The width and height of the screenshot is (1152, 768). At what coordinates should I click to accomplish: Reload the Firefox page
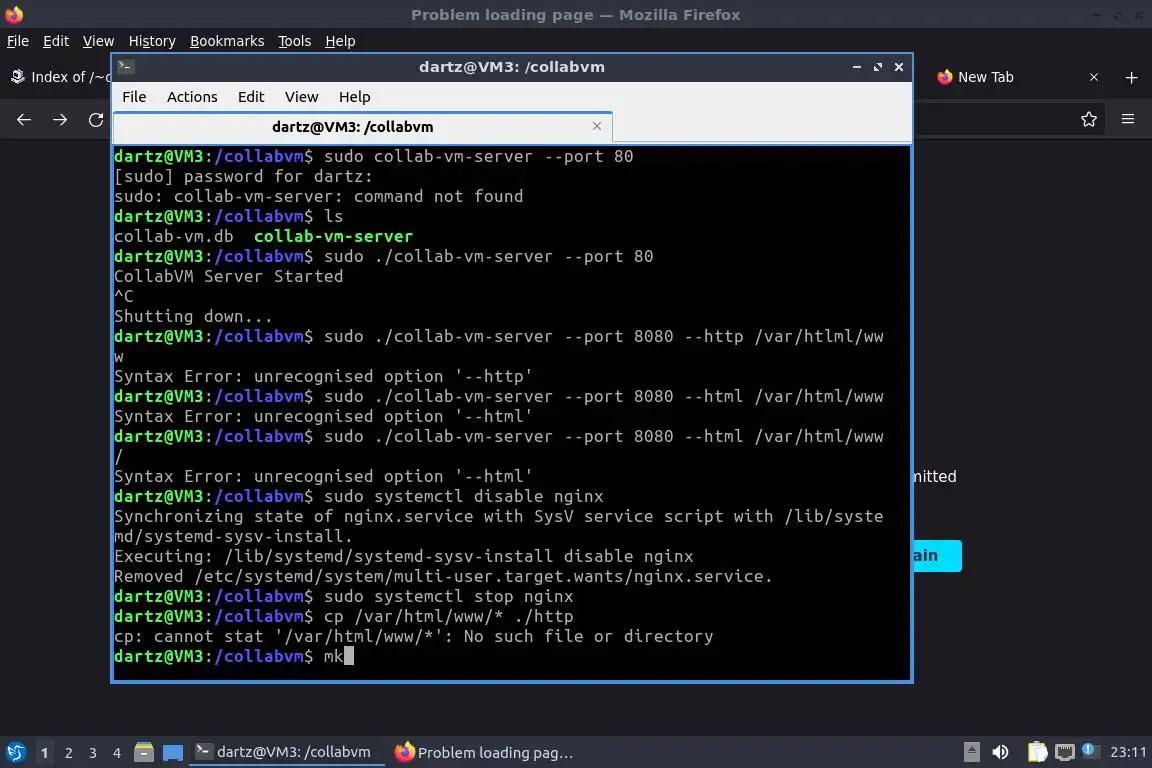tap(96, 119)
